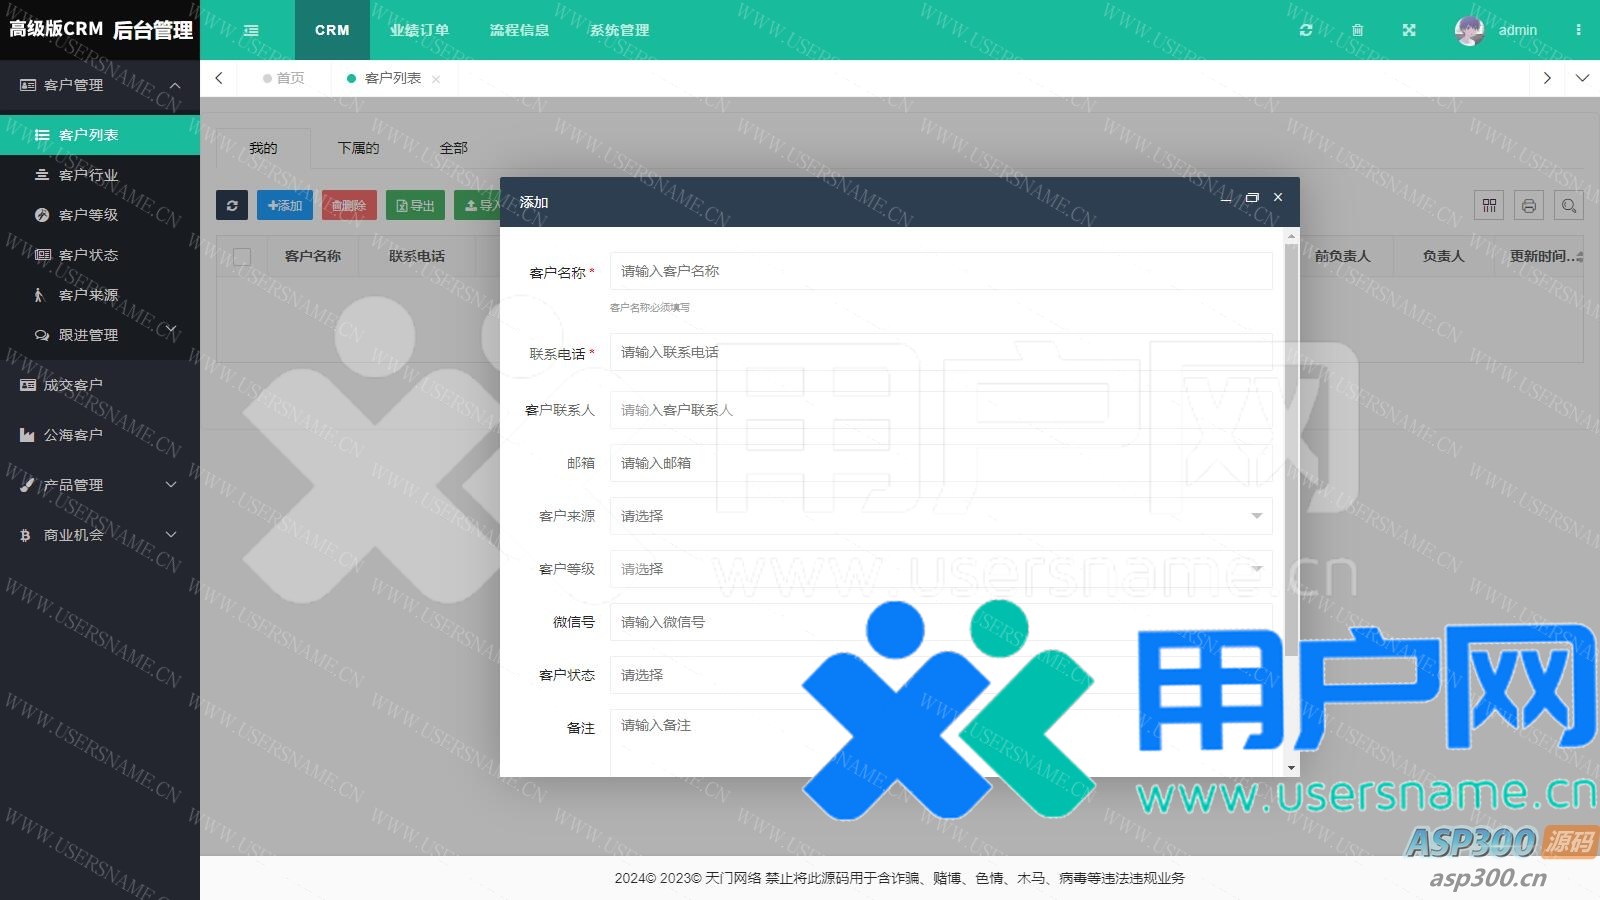
Task: Click the green 导出 button
Action: (x=415, y=205)
